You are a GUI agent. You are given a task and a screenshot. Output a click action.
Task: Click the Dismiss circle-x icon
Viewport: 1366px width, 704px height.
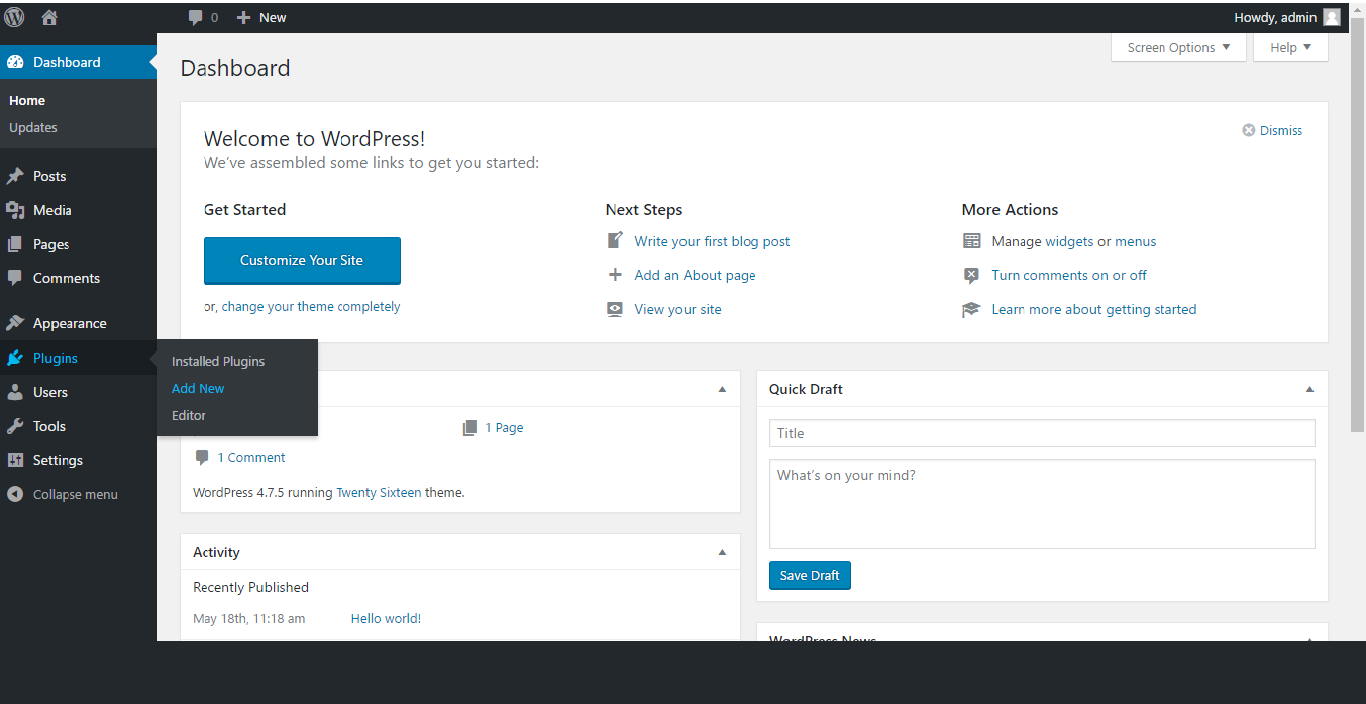pyautogui.click(x=1248, y=130)
